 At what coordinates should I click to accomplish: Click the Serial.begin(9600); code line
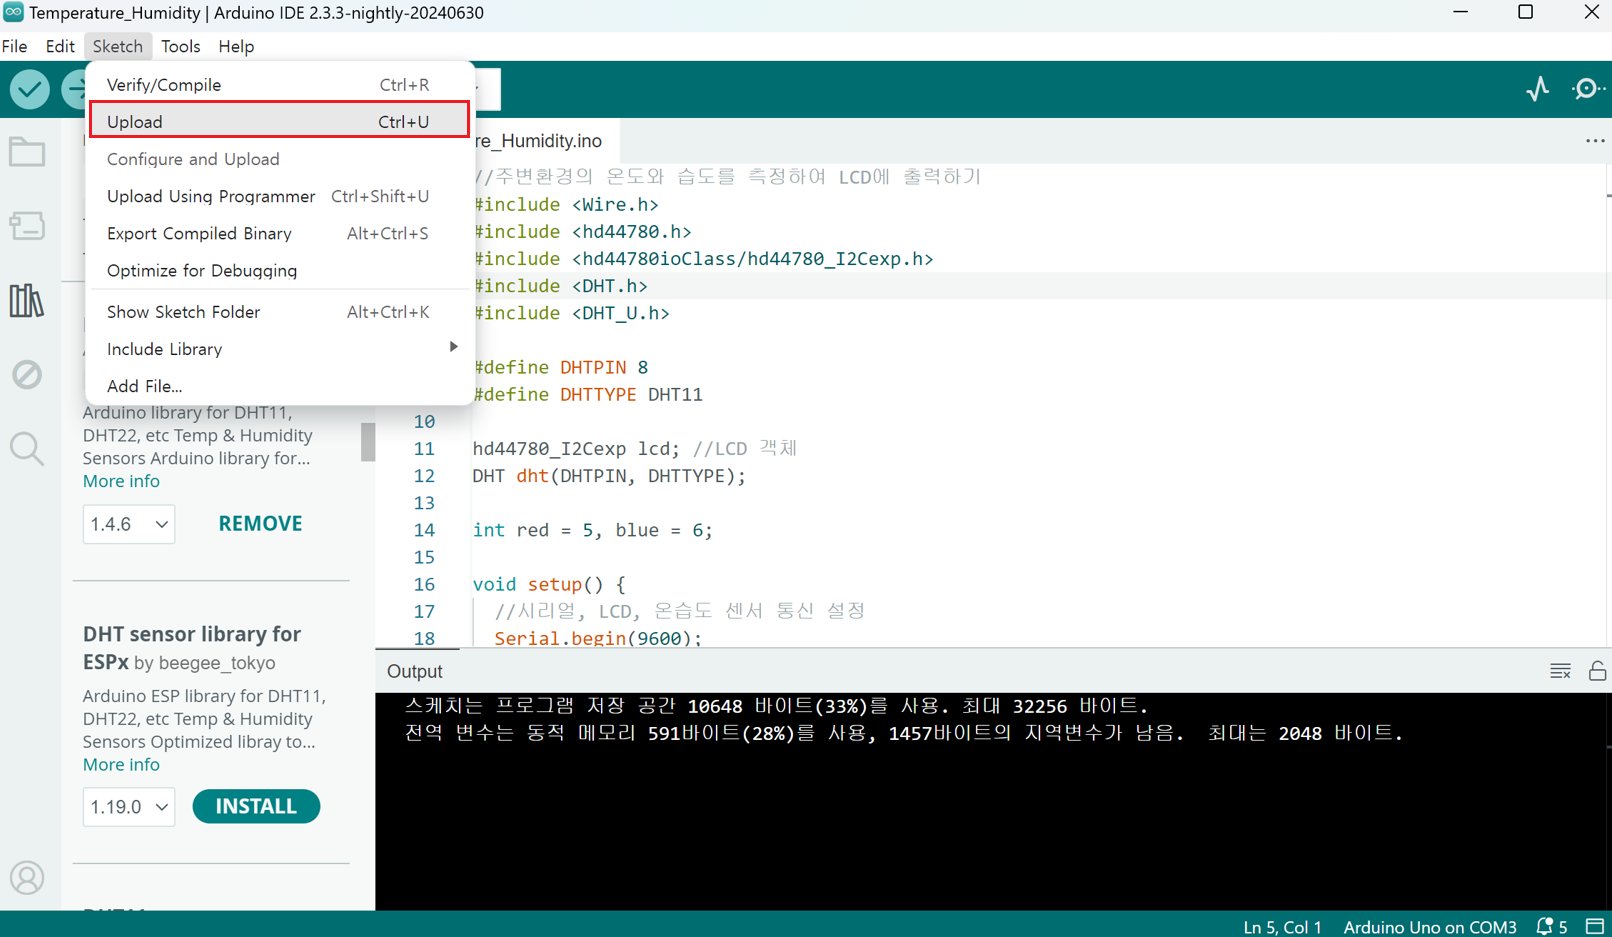point(598,638)
